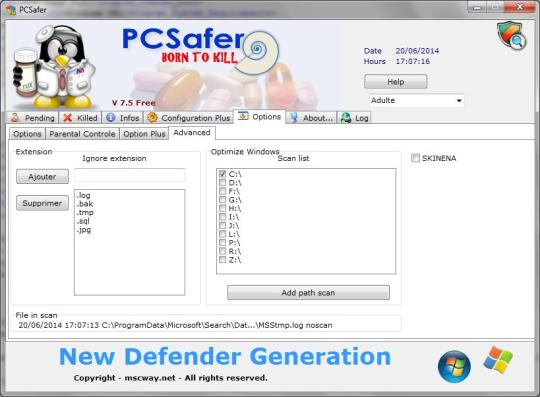Image resolution: width=540 pixels, height=397 pixels.
Task: Click the Options tab monitor icon
Action: tap(243, 116)
